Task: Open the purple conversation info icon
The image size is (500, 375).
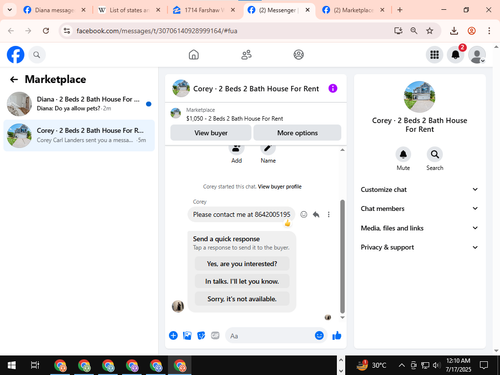Action: pyautogui.click(x=333, y=88)
